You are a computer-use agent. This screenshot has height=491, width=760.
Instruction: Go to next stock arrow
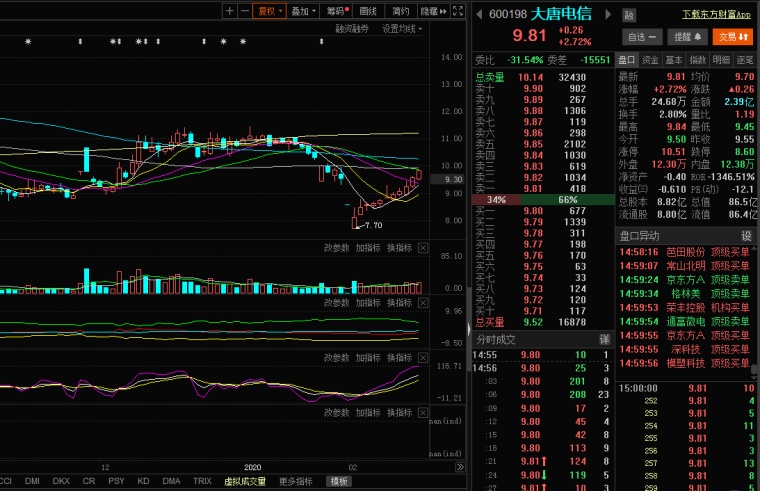click(608, 14)
